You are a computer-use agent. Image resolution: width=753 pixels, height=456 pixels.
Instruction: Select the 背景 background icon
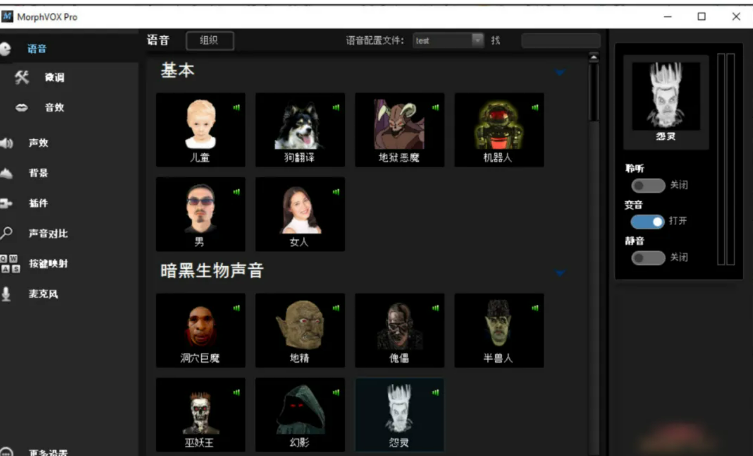[6, 173]
